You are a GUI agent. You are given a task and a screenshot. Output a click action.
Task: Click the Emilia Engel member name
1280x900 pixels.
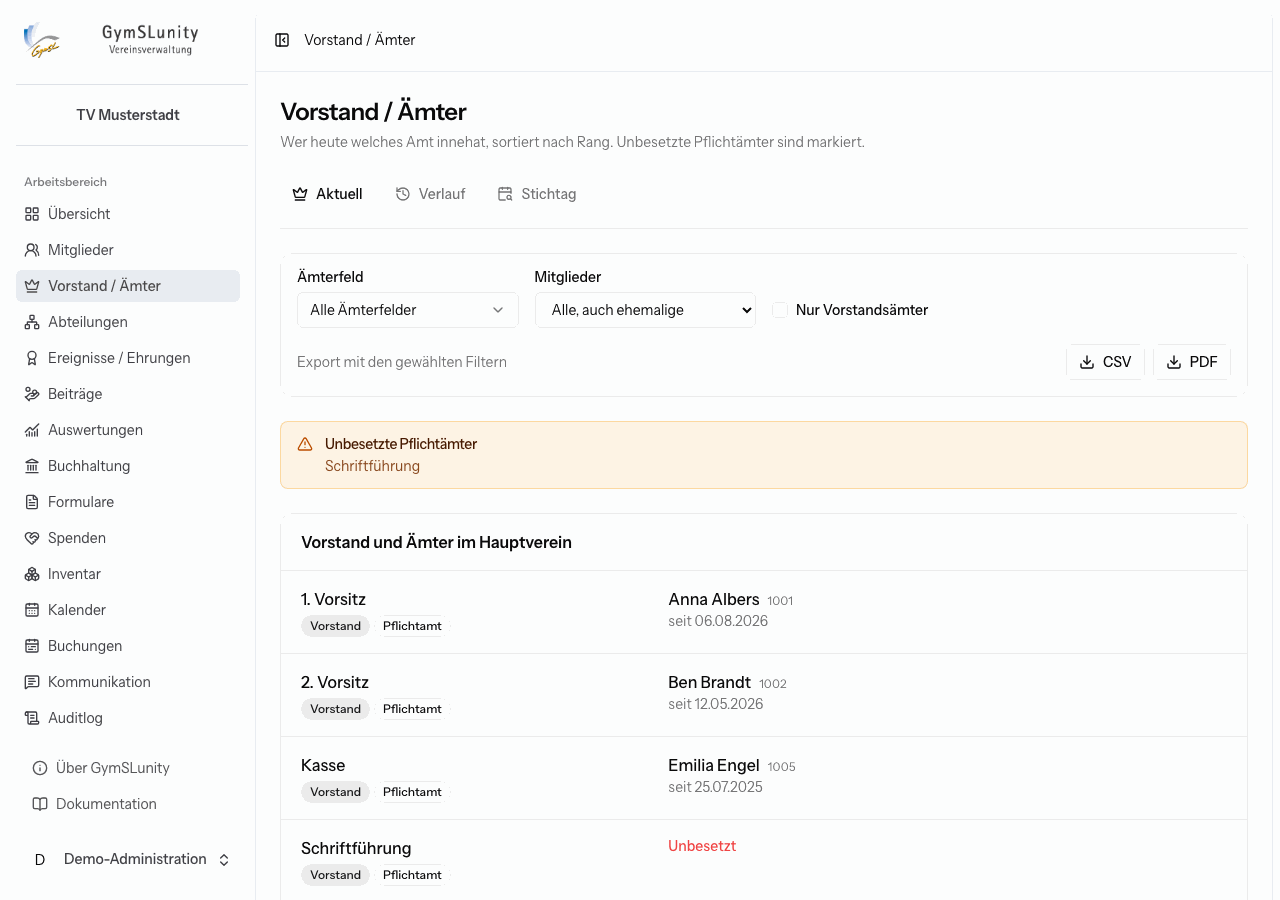pyautogui.click(x=714, y=766)
